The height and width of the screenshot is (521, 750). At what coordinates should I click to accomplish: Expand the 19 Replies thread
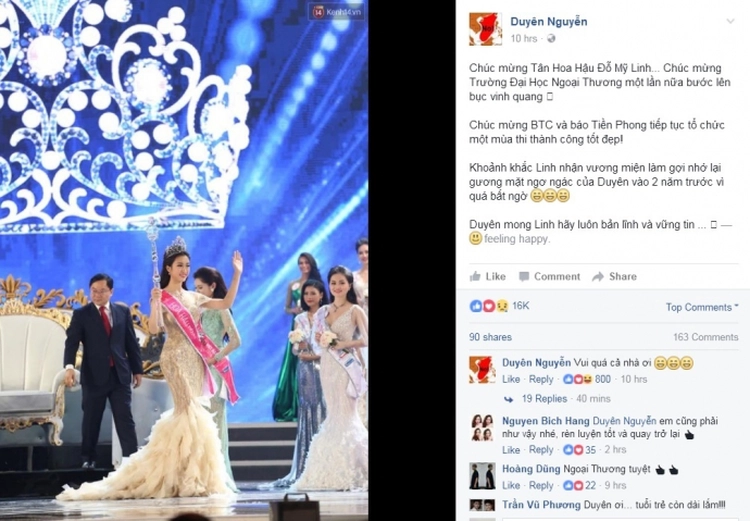point(544,399)
